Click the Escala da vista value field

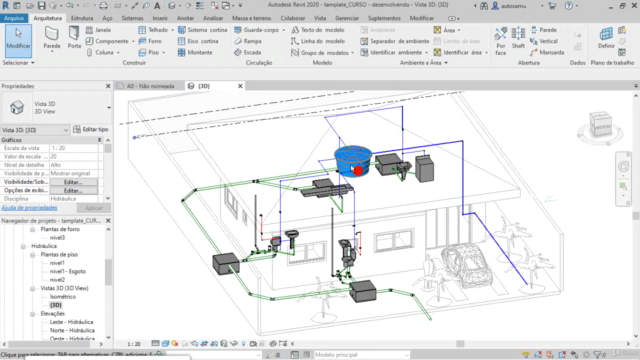coord(74,148)
